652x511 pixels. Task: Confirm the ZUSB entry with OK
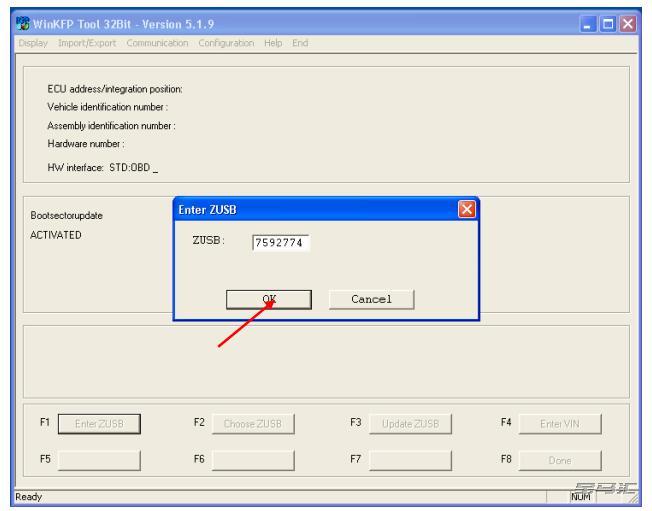[269, 299]
